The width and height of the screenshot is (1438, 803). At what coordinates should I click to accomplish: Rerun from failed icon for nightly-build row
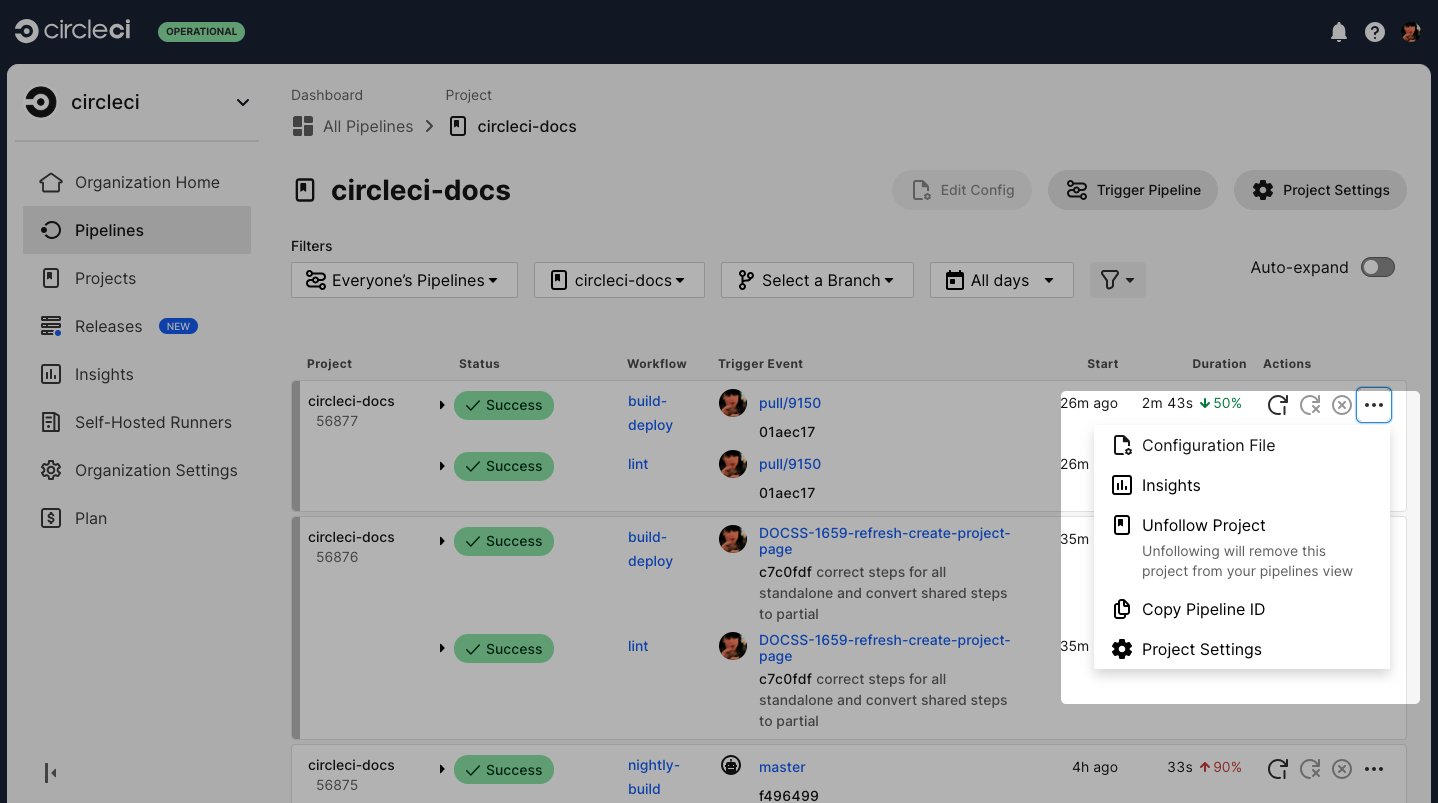pyautogui.click(x=1310, y=769)
